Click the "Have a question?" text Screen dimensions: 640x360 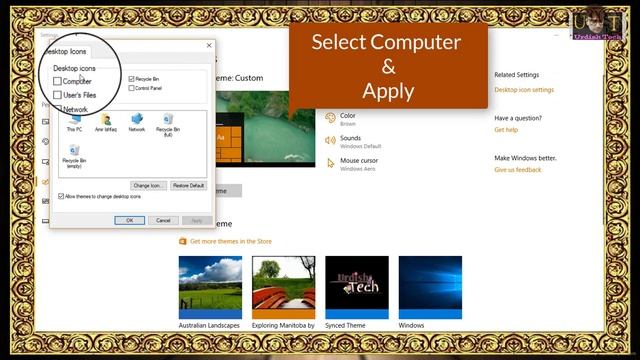[518, 118]
